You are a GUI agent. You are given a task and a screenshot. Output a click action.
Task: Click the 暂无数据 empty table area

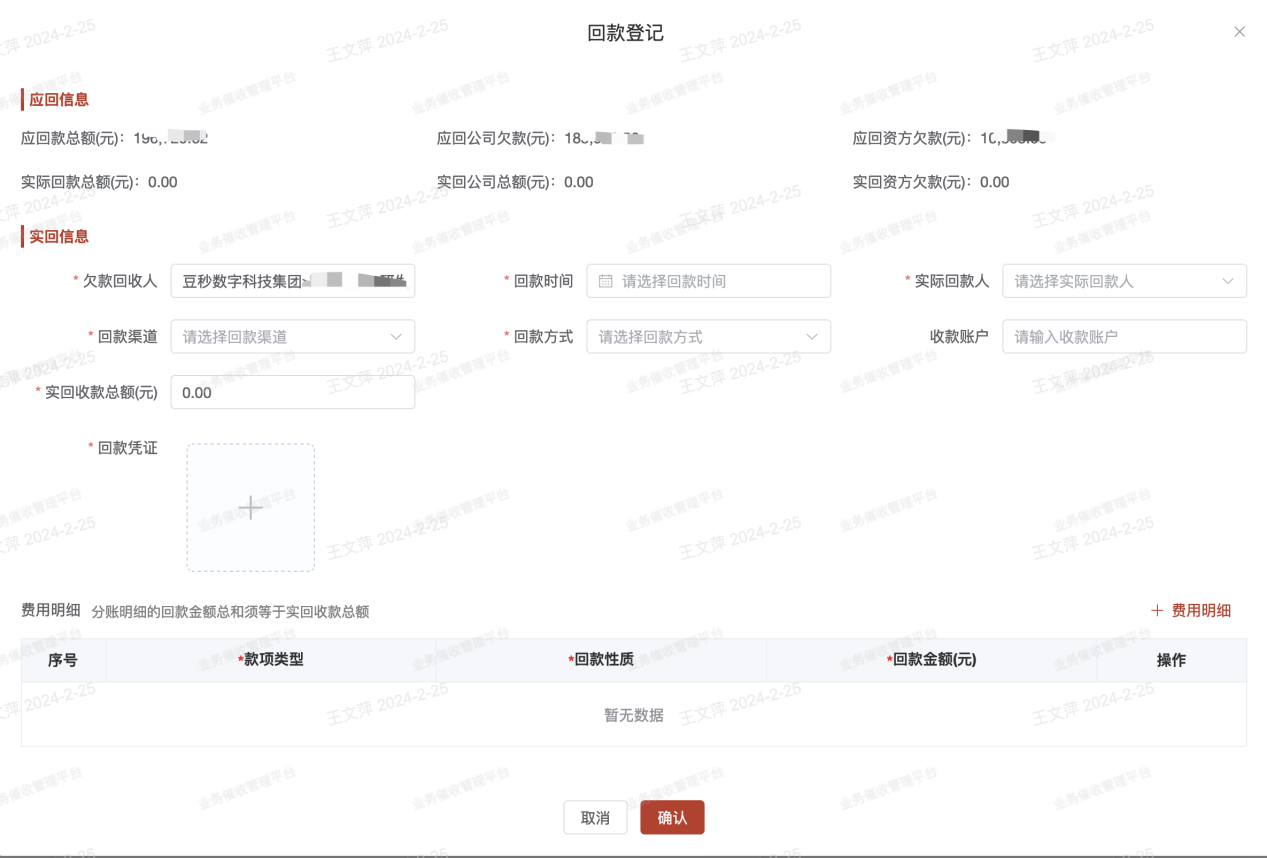tap(633, 715)
